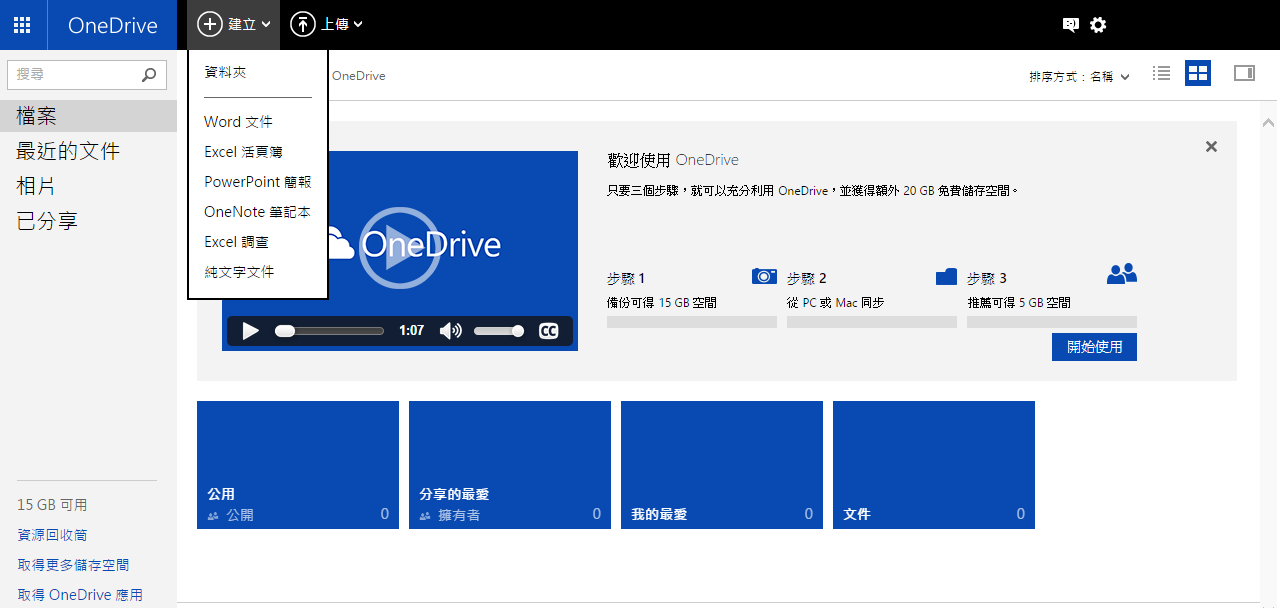
Task: Click the search magnifier icon
Action: [149, 74]
